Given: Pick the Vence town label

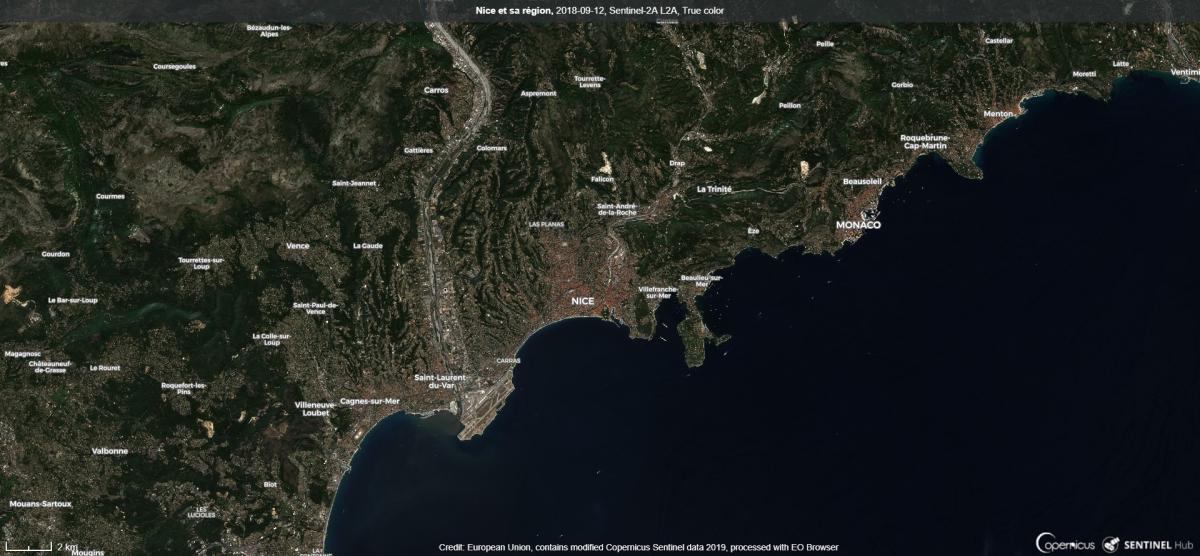Looking at the screenshot, I should (x=297, y=245).
